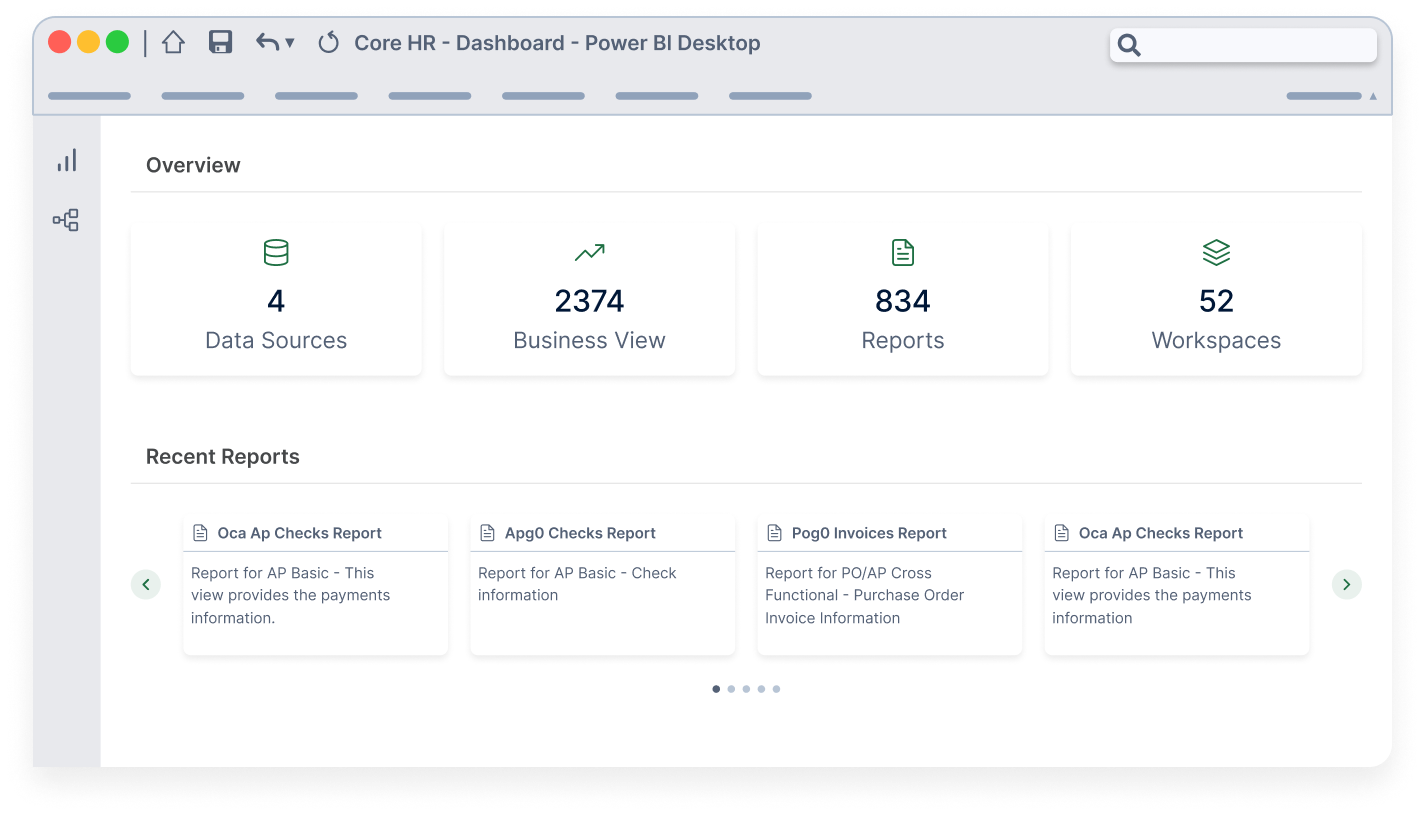Open the Undo history dropdown arrow
Screen dimensions: 1425x815
click(x=290, y=43)
